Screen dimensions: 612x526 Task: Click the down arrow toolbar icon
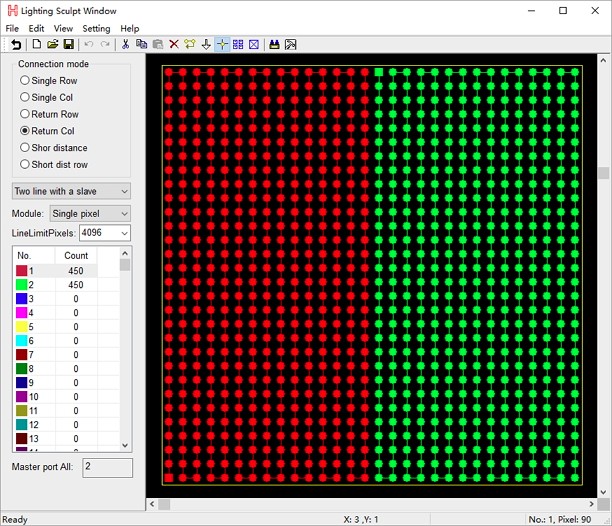coord(206,44)
